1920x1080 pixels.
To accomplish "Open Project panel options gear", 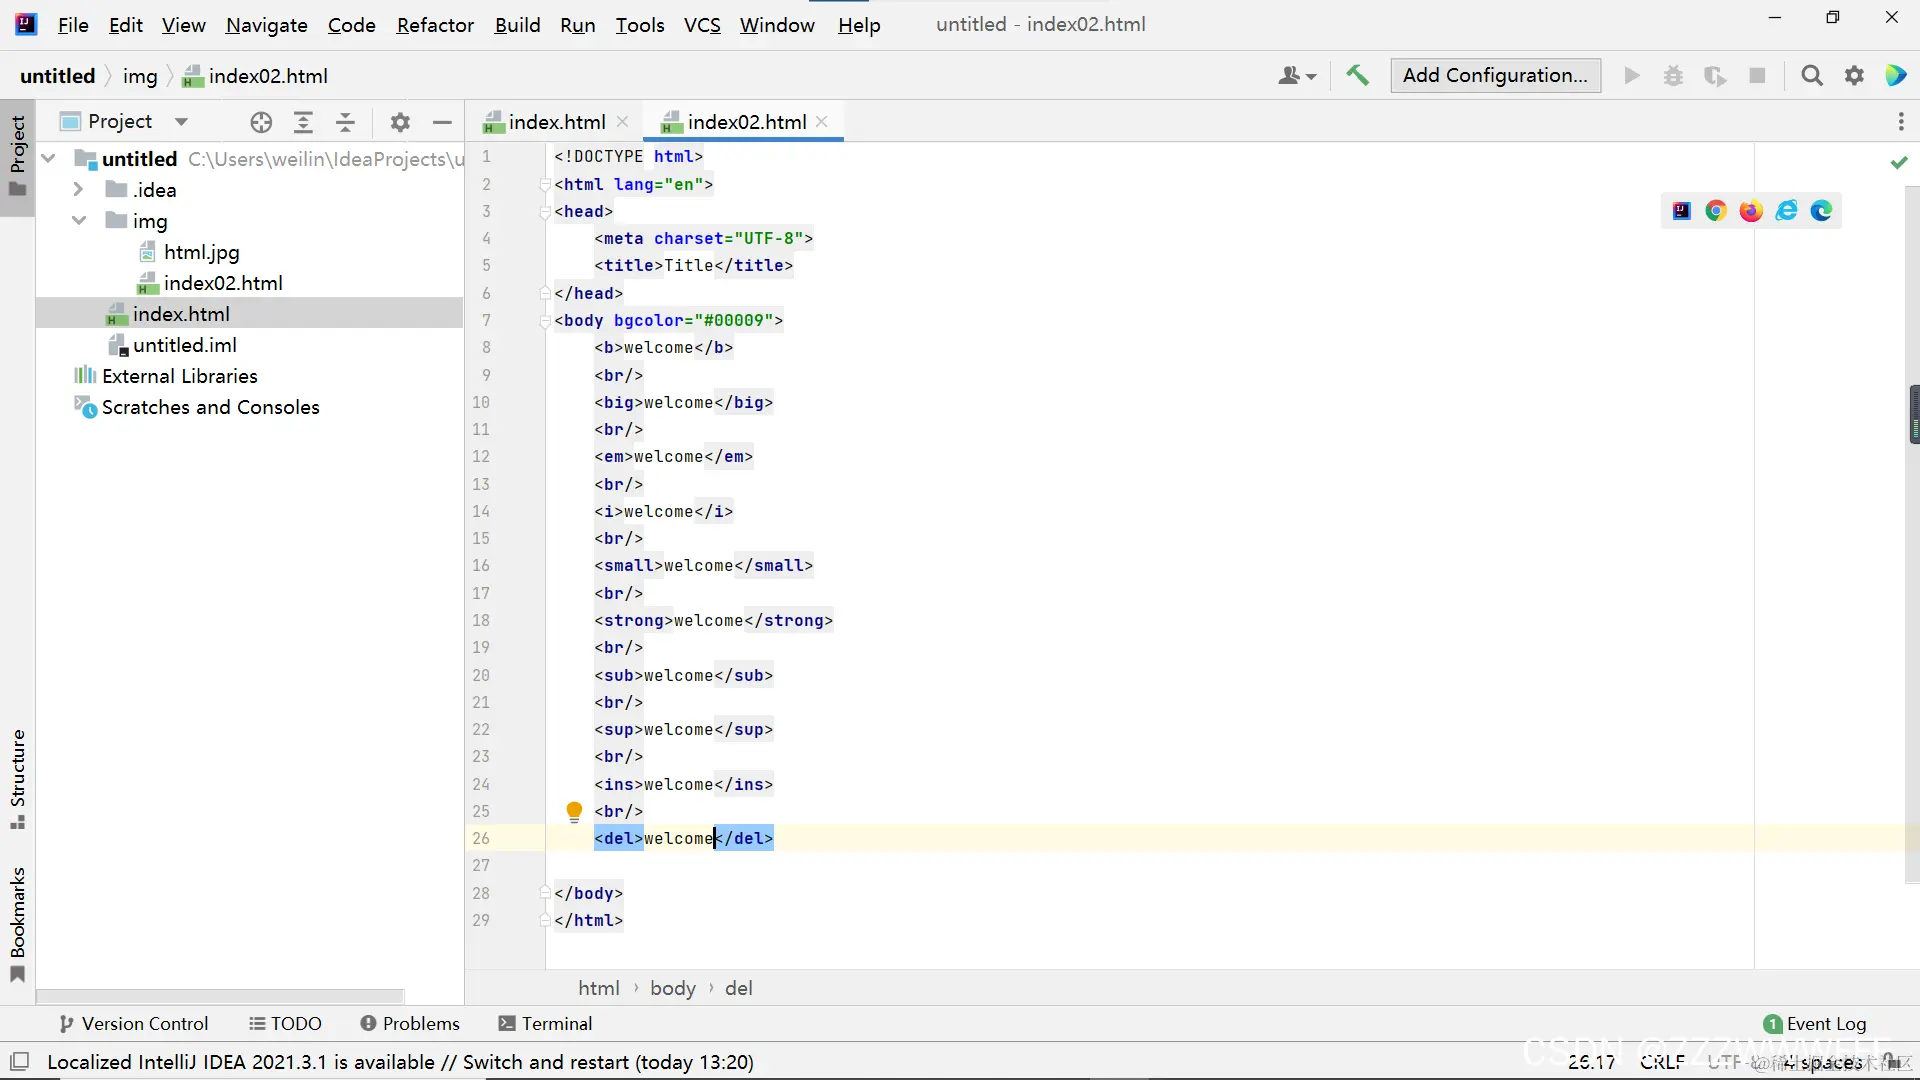I will click(400, 122).
